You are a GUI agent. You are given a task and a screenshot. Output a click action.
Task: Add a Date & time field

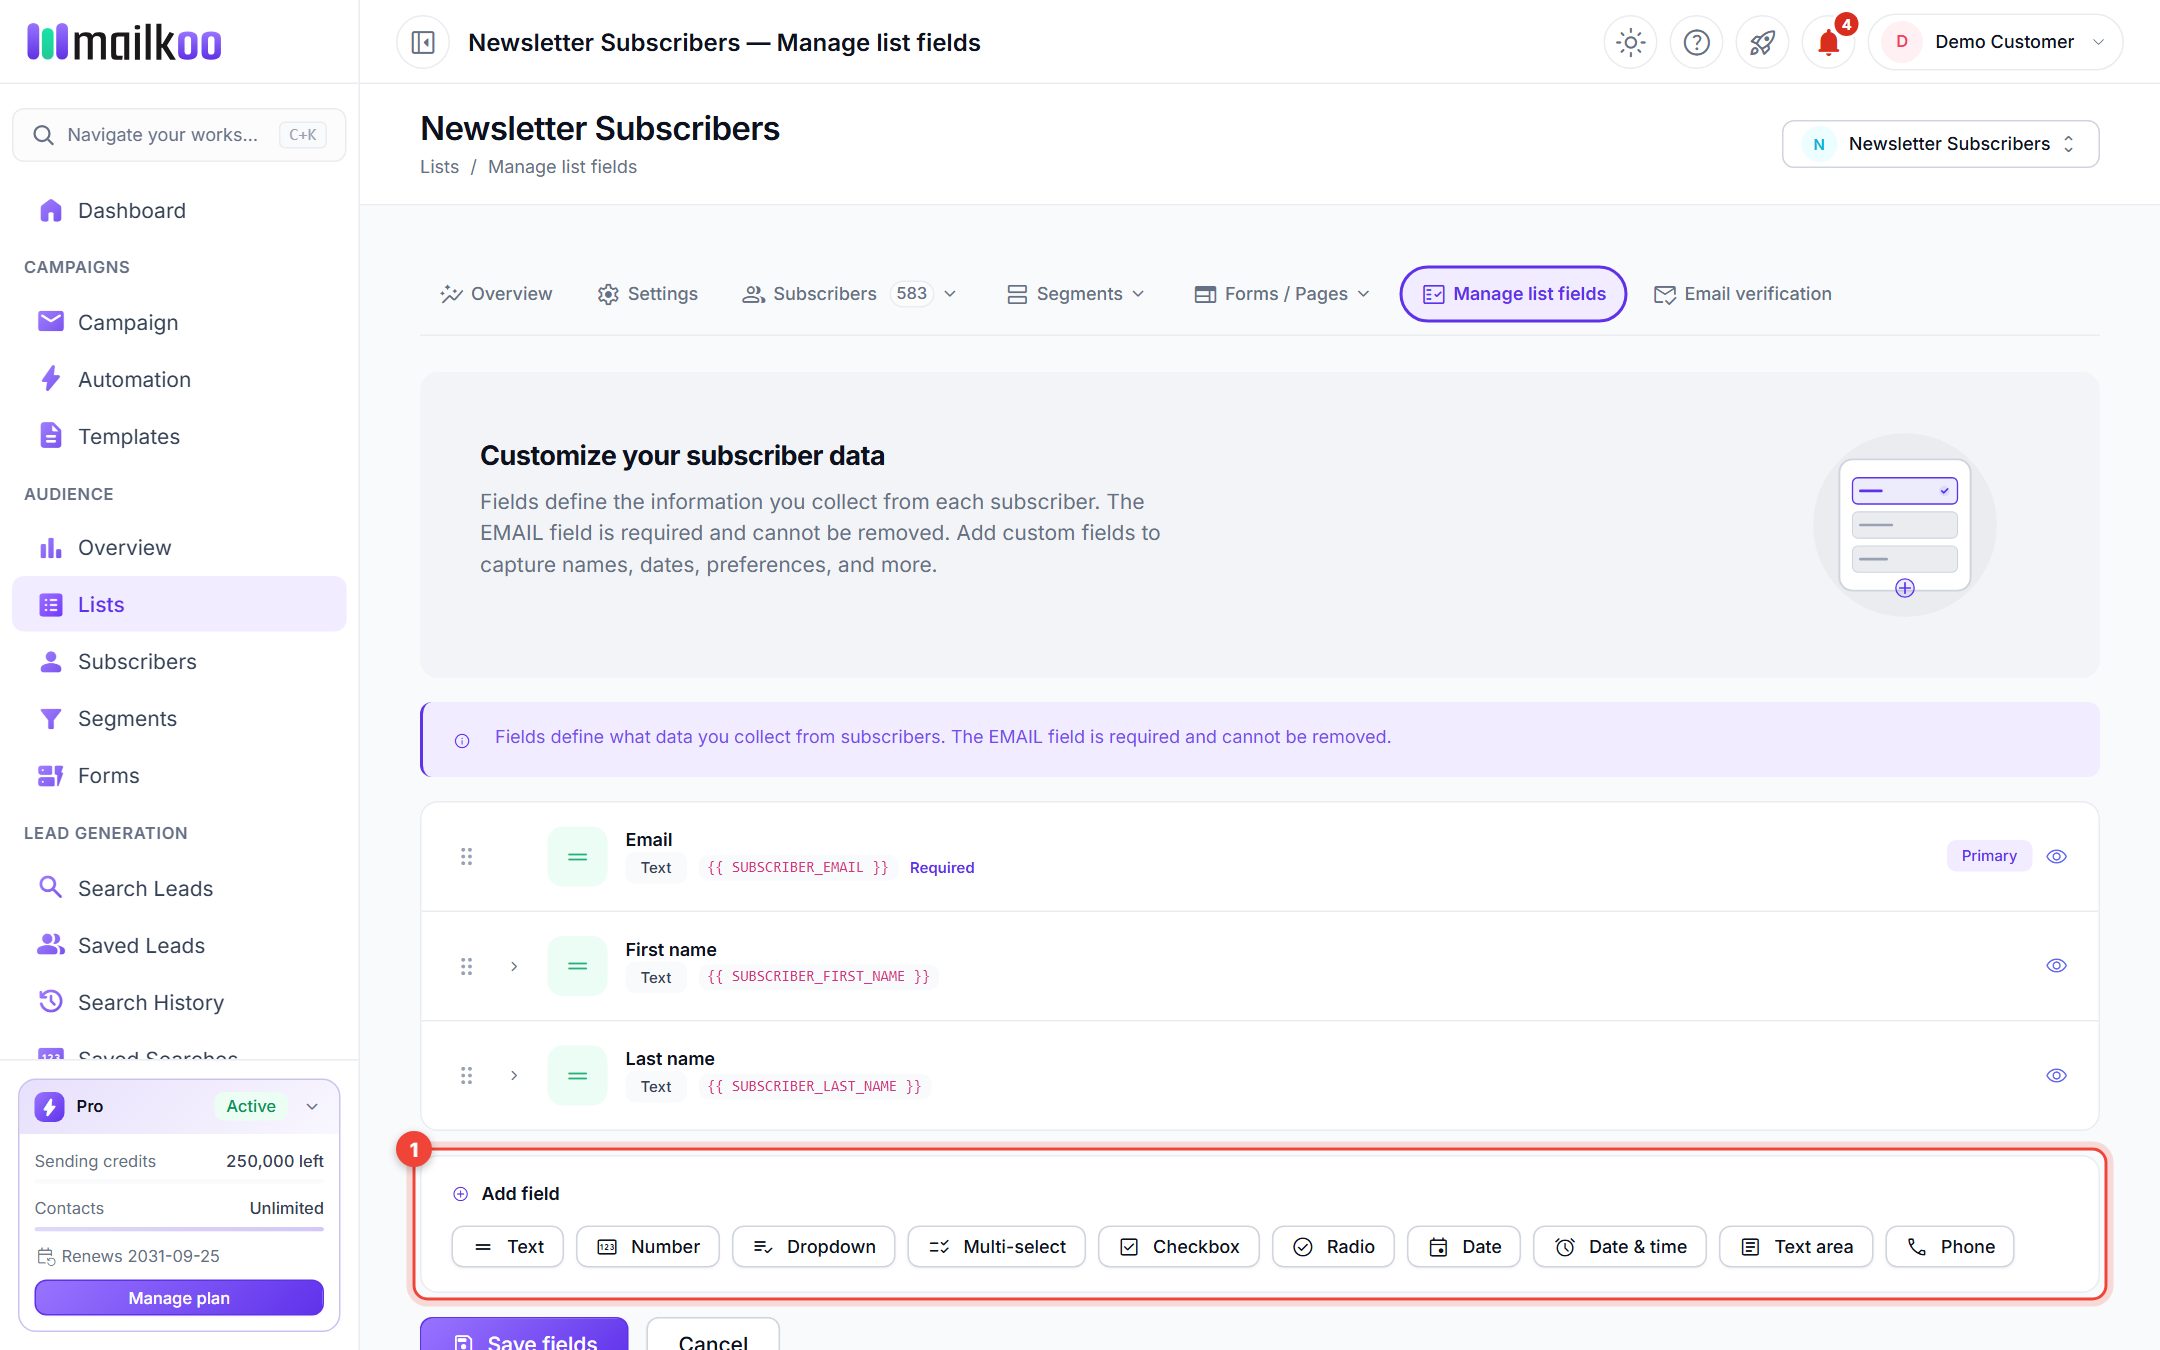click(1620, 1246)
